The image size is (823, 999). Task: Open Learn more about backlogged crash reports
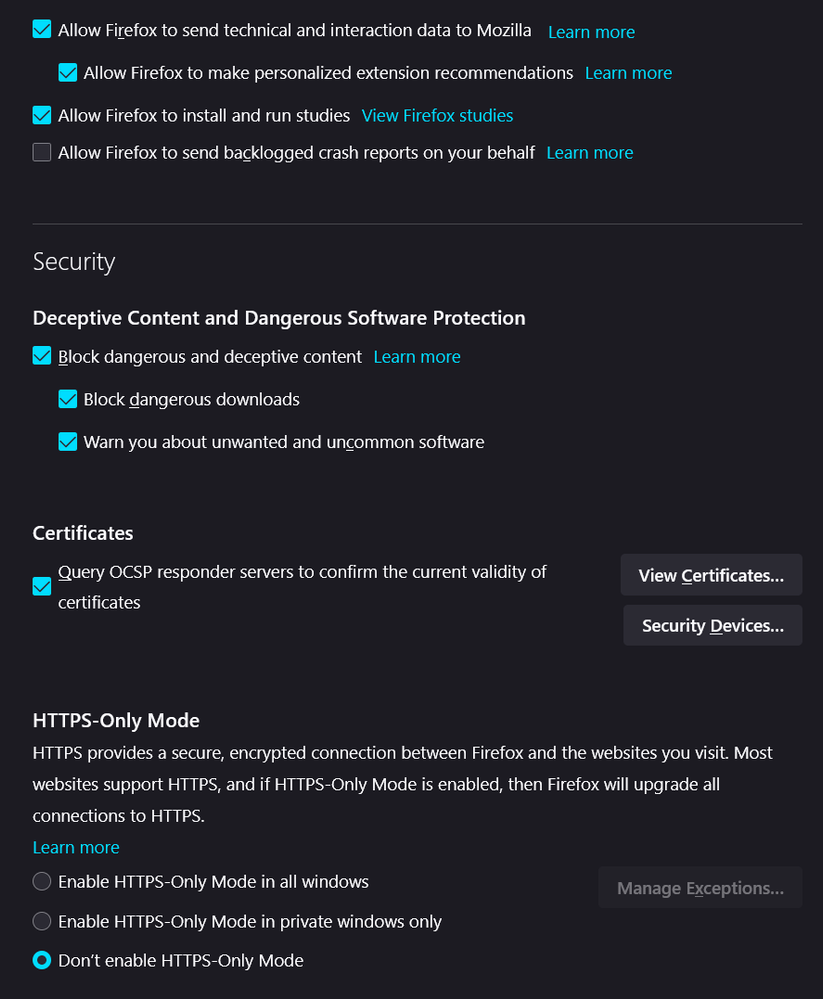pyautogui.click(x=590, y=153)
